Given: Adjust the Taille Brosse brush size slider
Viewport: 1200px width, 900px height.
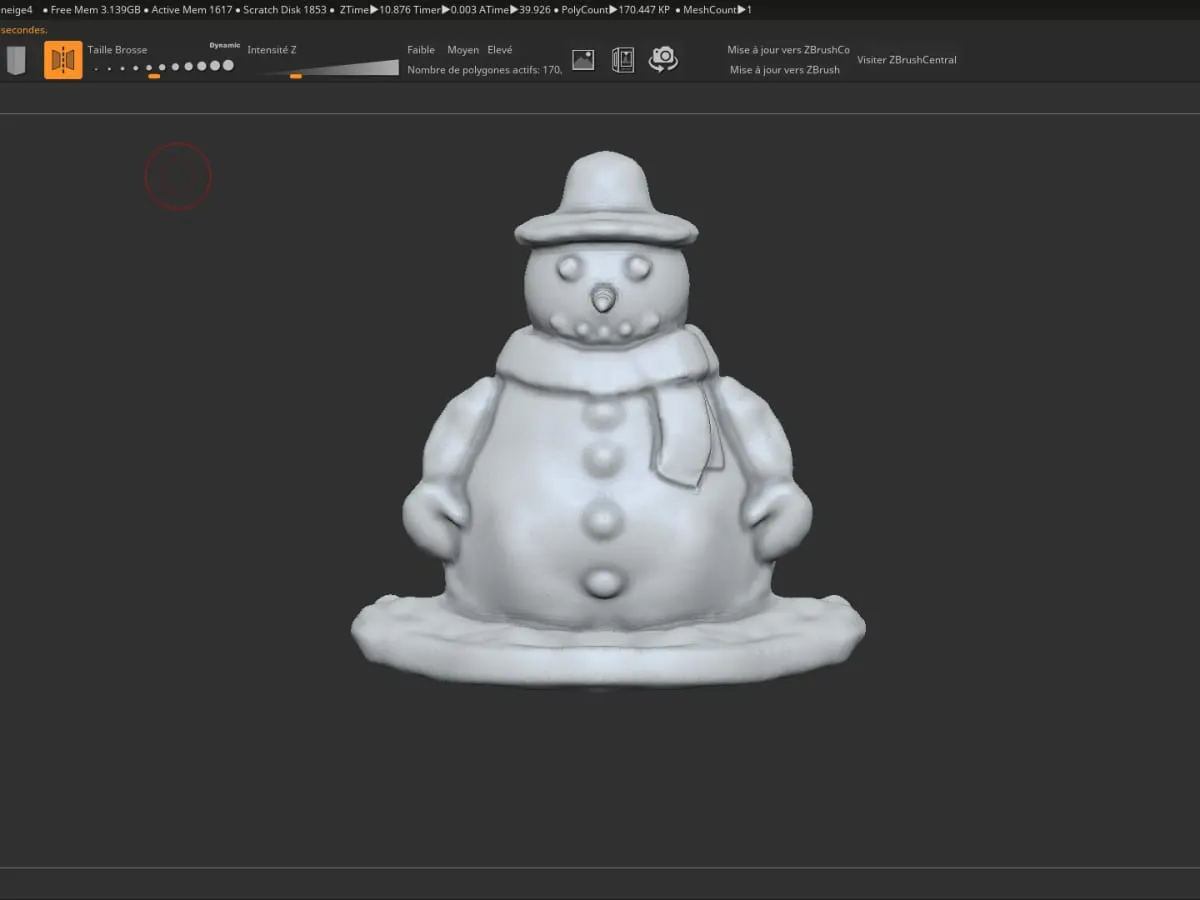Looking at the screenshot, I should coord(164,66).
